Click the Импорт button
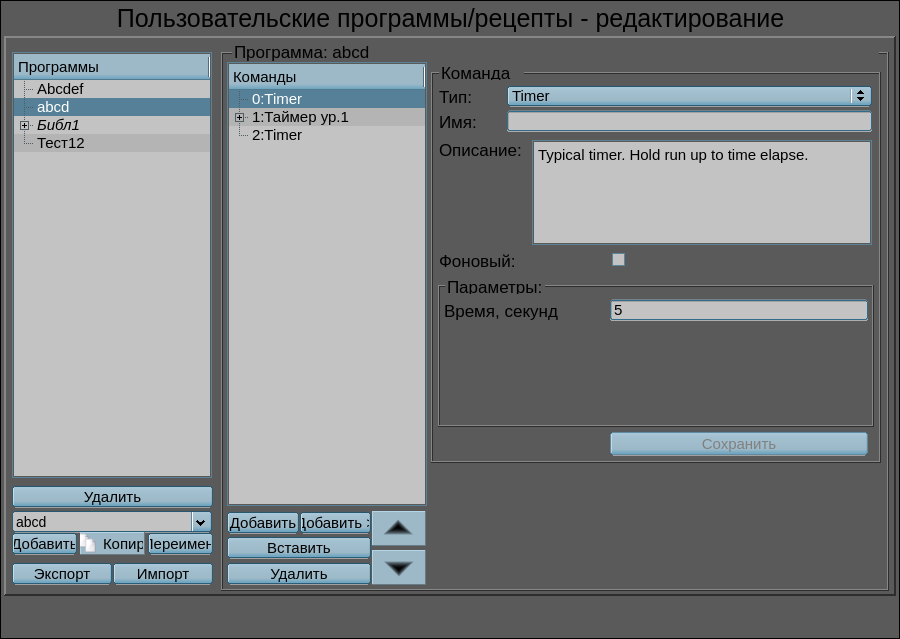 (163, 574)
